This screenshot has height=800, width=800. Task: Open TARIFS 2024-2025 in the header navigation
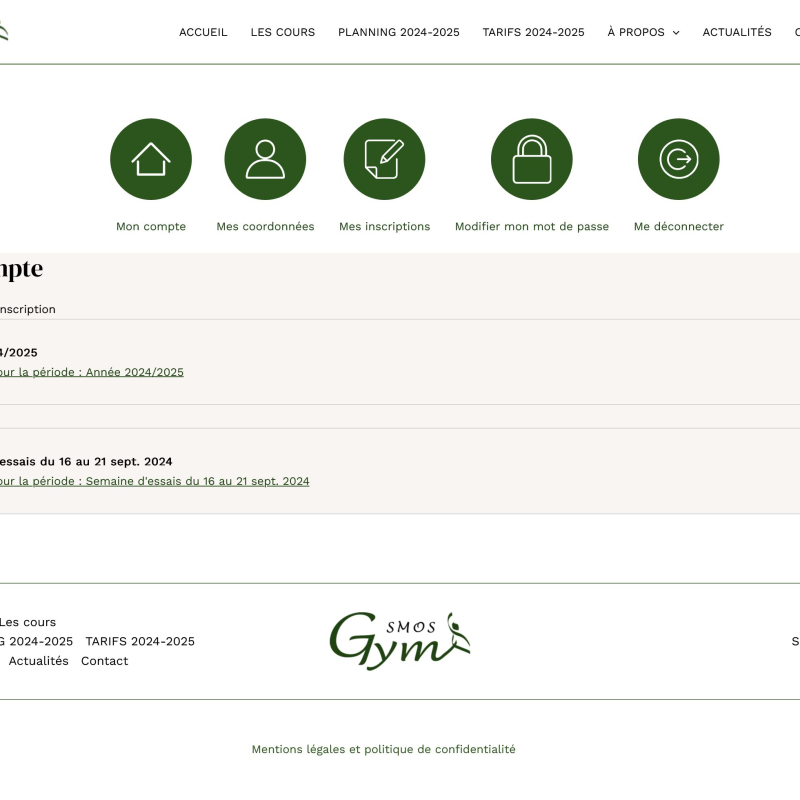click(533, 32)
